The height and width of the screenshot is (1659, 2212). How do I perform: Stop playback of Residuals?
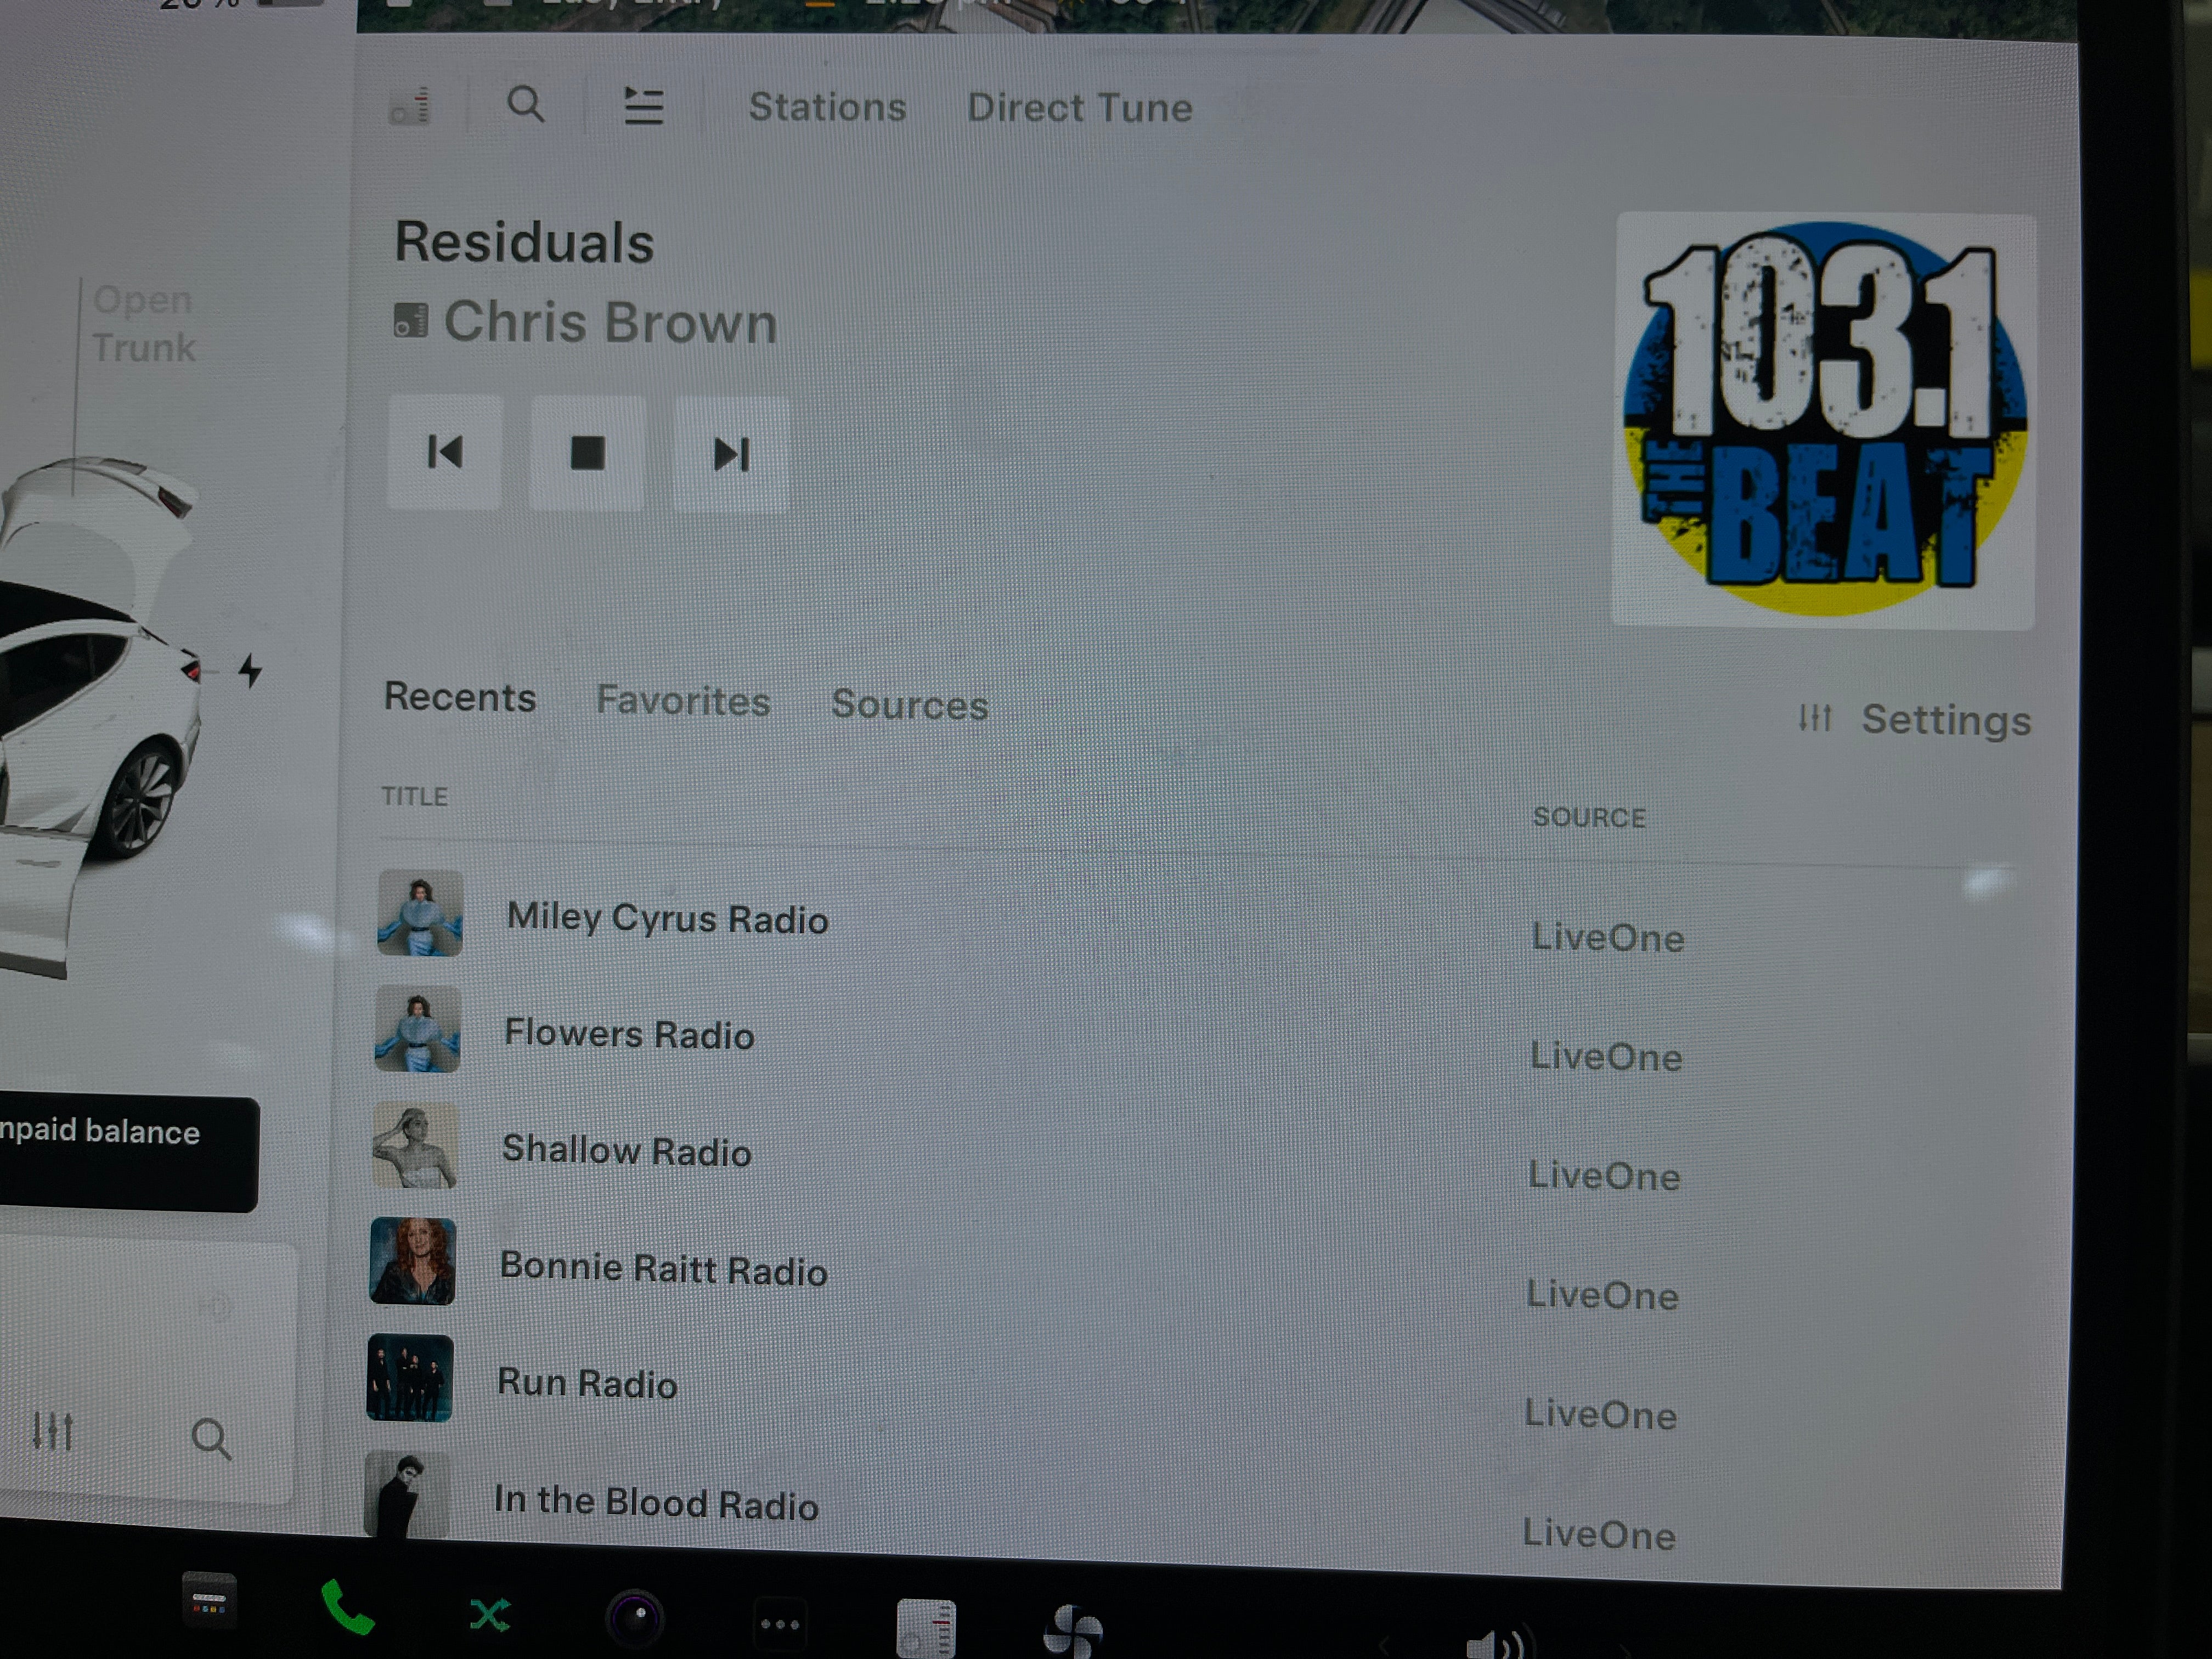(587, 453)
